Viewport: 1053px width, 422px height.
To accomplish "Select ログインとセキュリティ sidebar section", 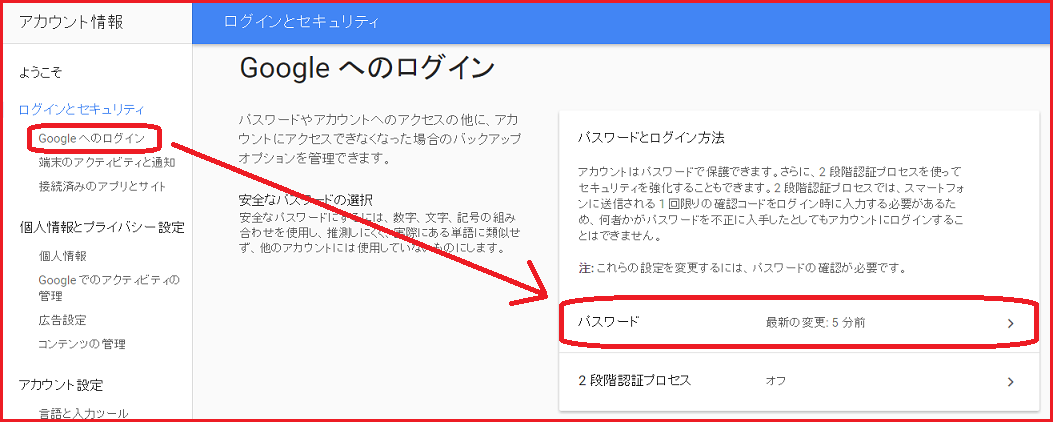I will click(81, 110).
